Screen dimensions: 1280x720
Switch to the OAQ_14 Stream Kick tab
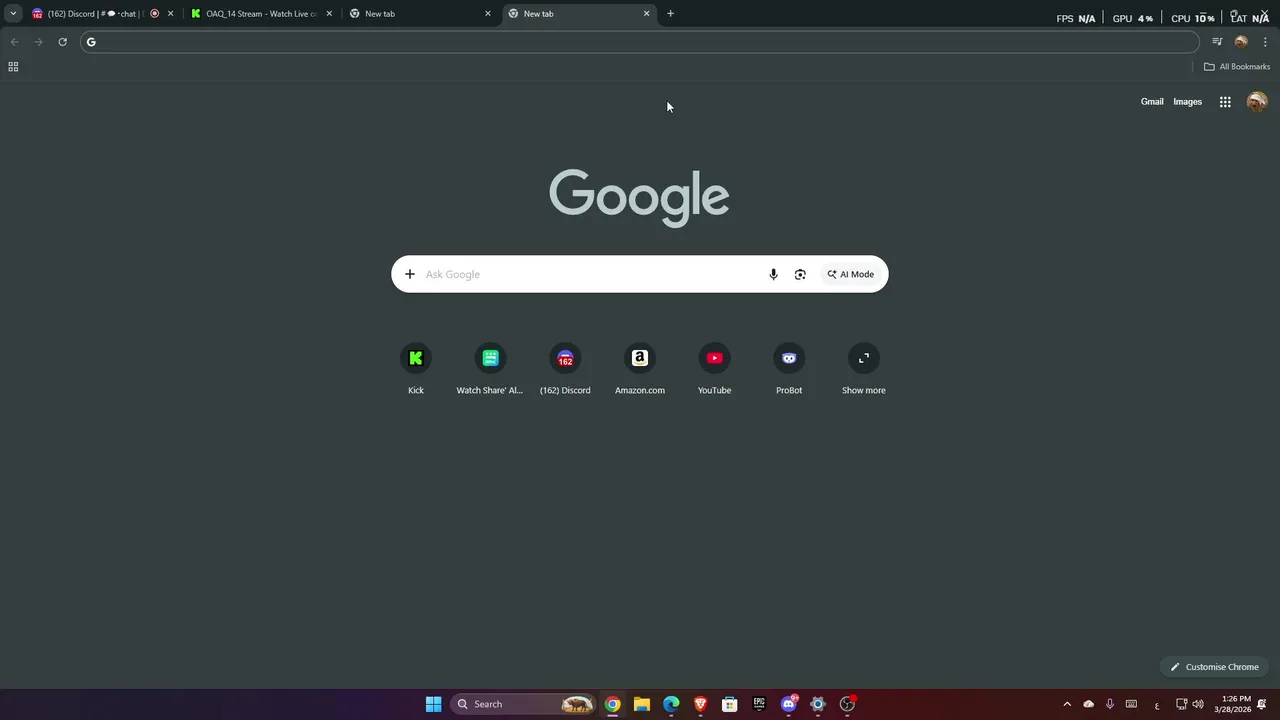[262, 14]
